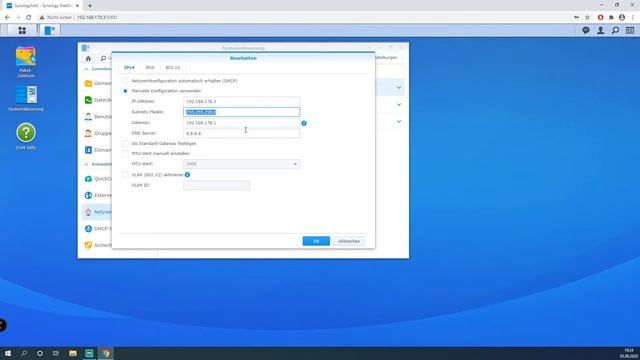The width and height of the screenshot is (640, 360).
Task: Open browser extensions puzzle icon
Action: (x=611, y=17)
